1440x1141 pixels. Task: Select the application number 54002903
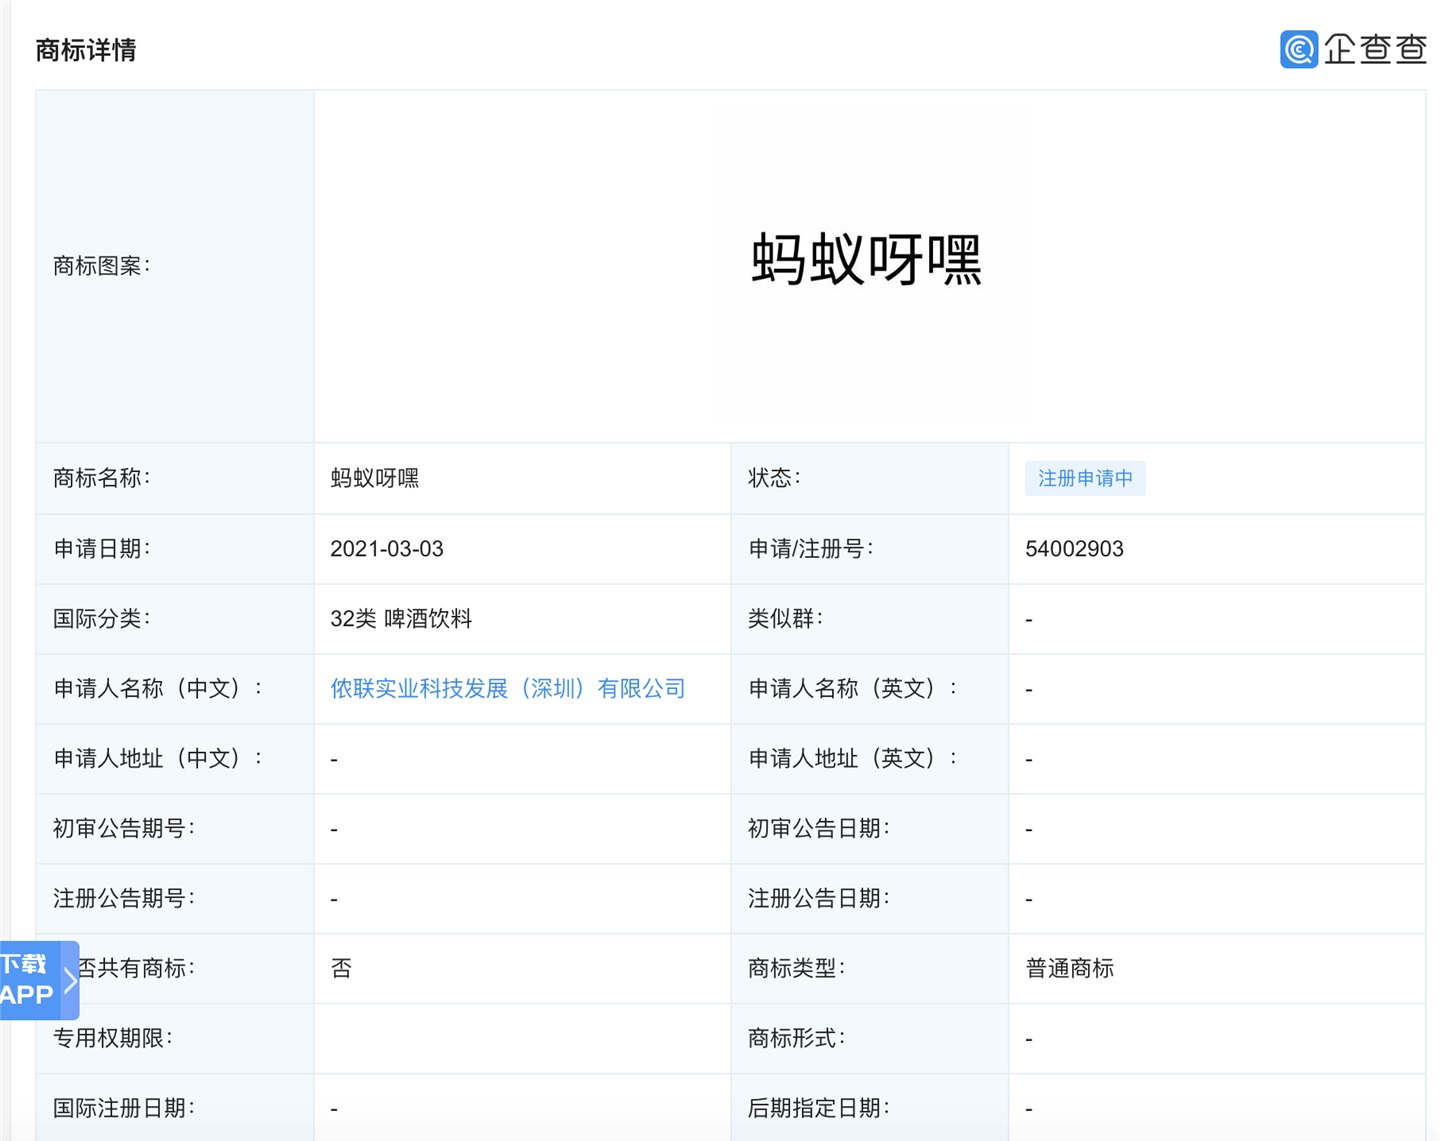[x=1074, y=549]
